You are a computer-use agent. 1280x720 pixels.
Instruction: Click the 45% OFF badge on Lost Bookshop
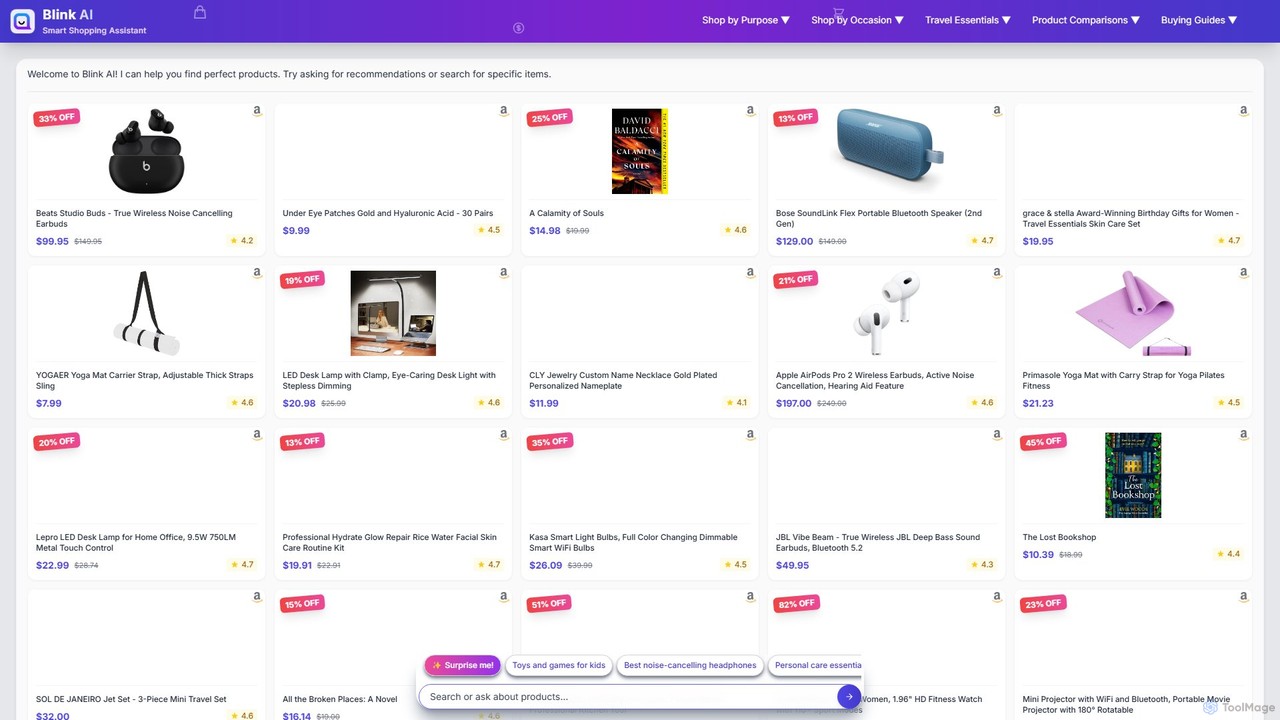(1043, 442)
